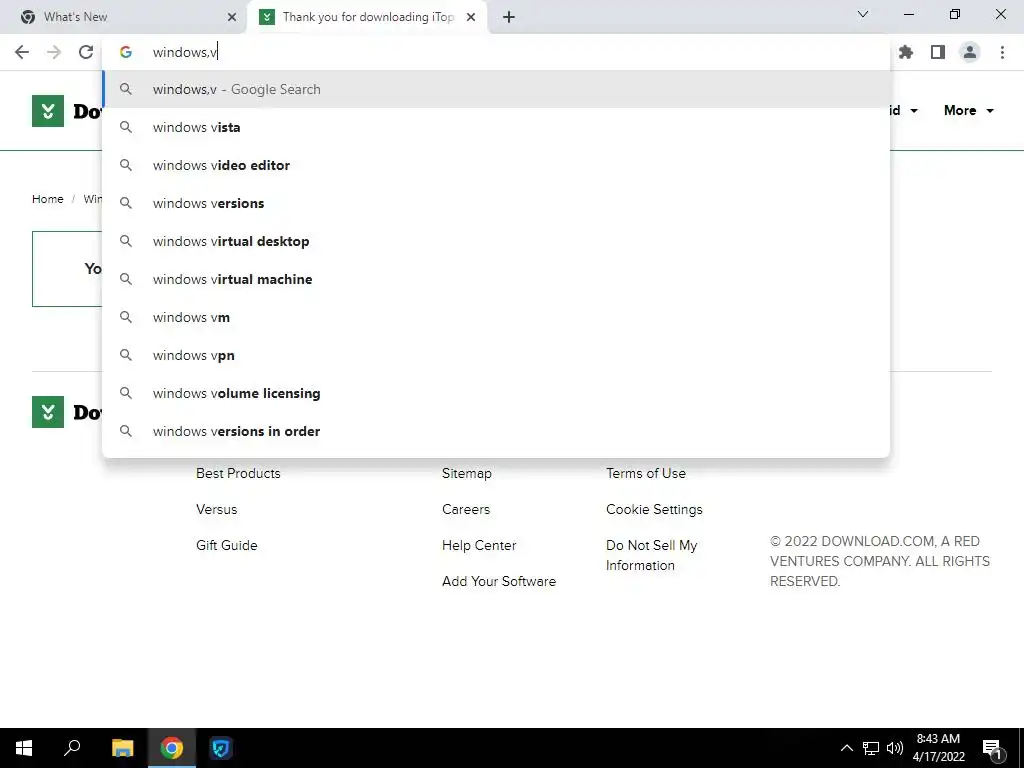Screen dimensions: 1024x768
Task: Click the Download.com green logo in header
Action: pos(48,111)
